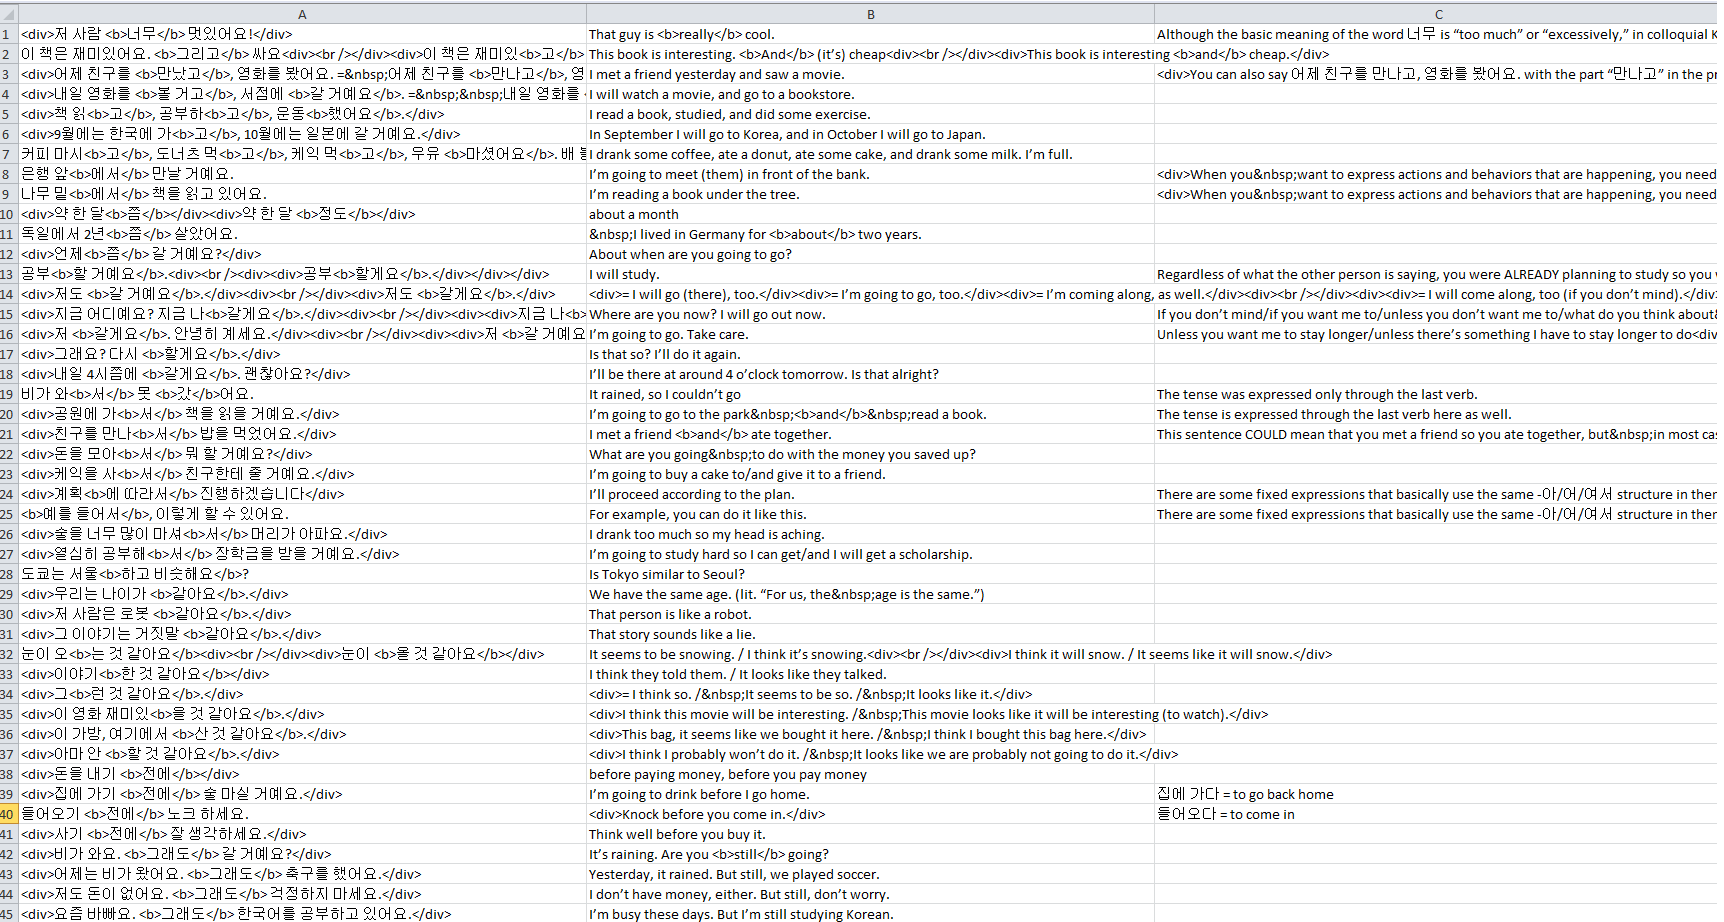This screenshot has width=1724, height=922.
Task: Click cell 'This sentence COULD mean that you met a friend...'
Action: tap(1438, 434)
